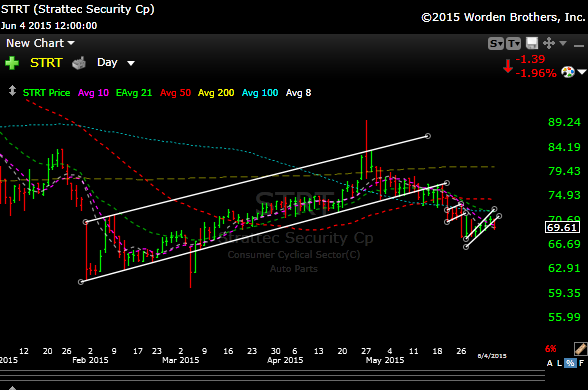Toggle the F scale option
The width and height of the screenshot is (588, 390).
581,363
